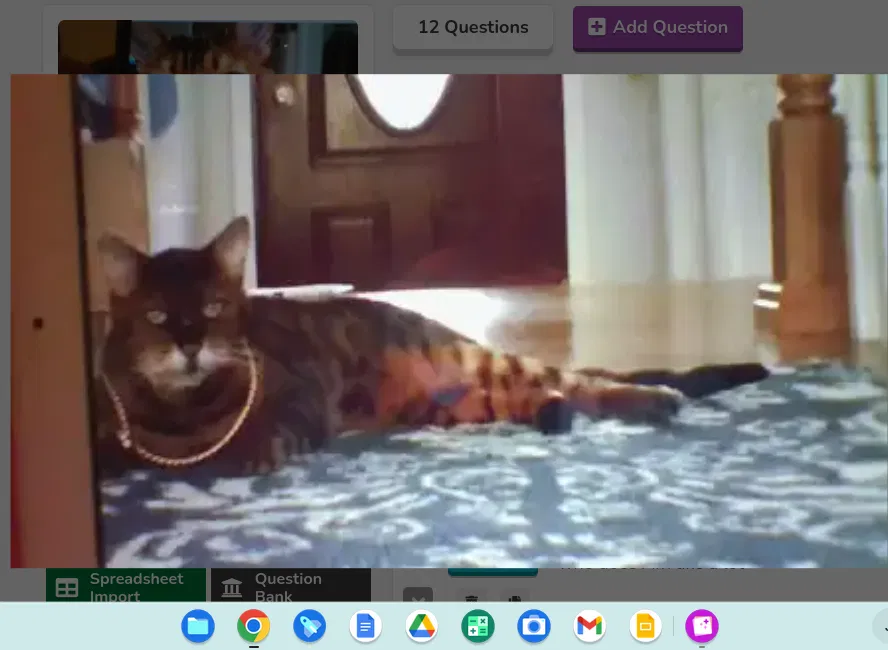Click the plus icon on Add Question
The width and height of the screenshot is (888, 650).
click(x=596, y=27)
